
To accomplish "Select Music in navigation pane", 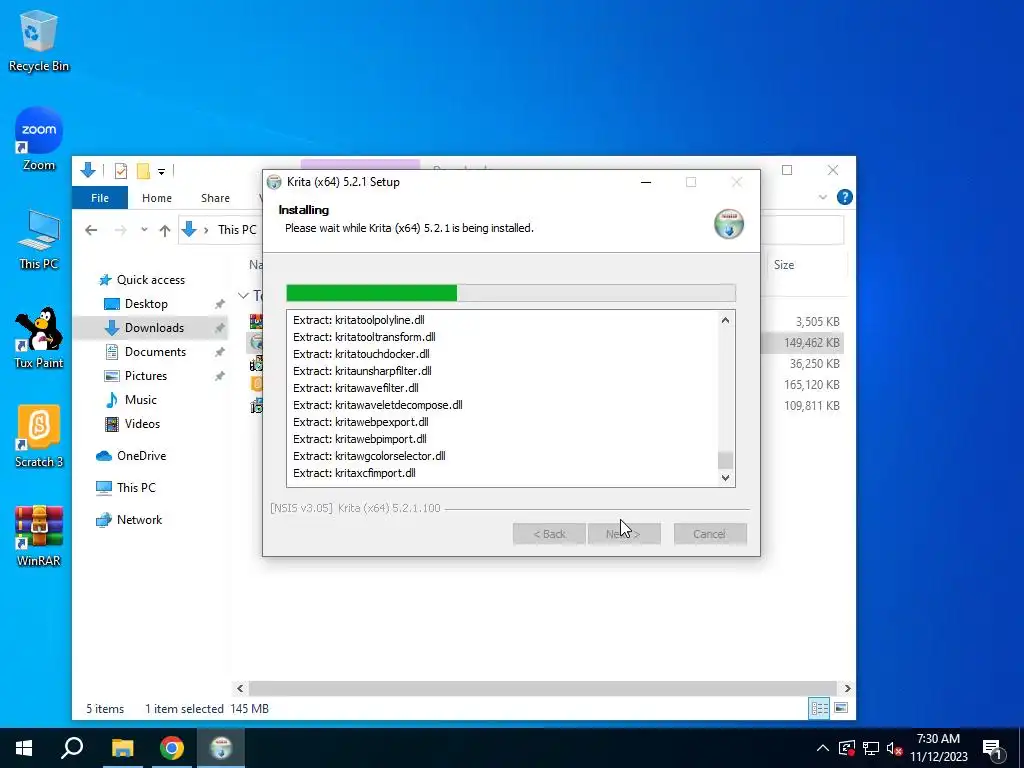I will (140, 400).
